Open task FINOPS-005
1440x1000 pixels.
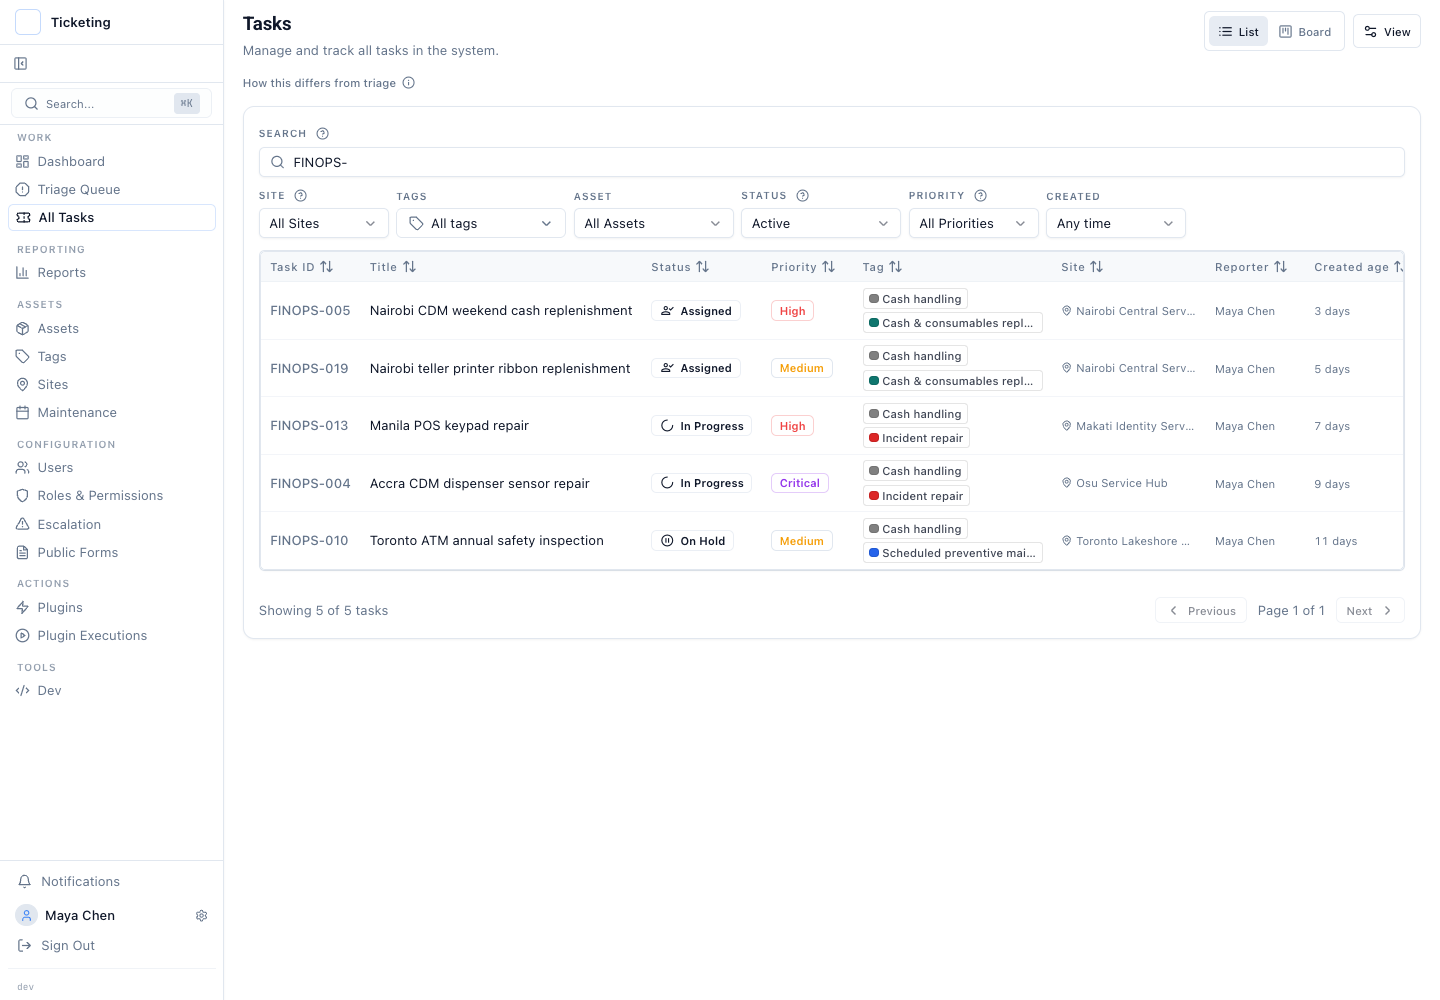[310, 311]
